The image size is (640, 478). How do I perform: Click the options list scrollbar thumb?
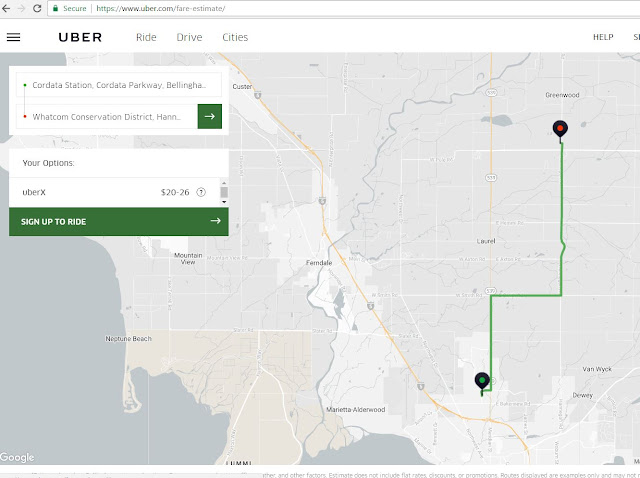coord(224,192)
